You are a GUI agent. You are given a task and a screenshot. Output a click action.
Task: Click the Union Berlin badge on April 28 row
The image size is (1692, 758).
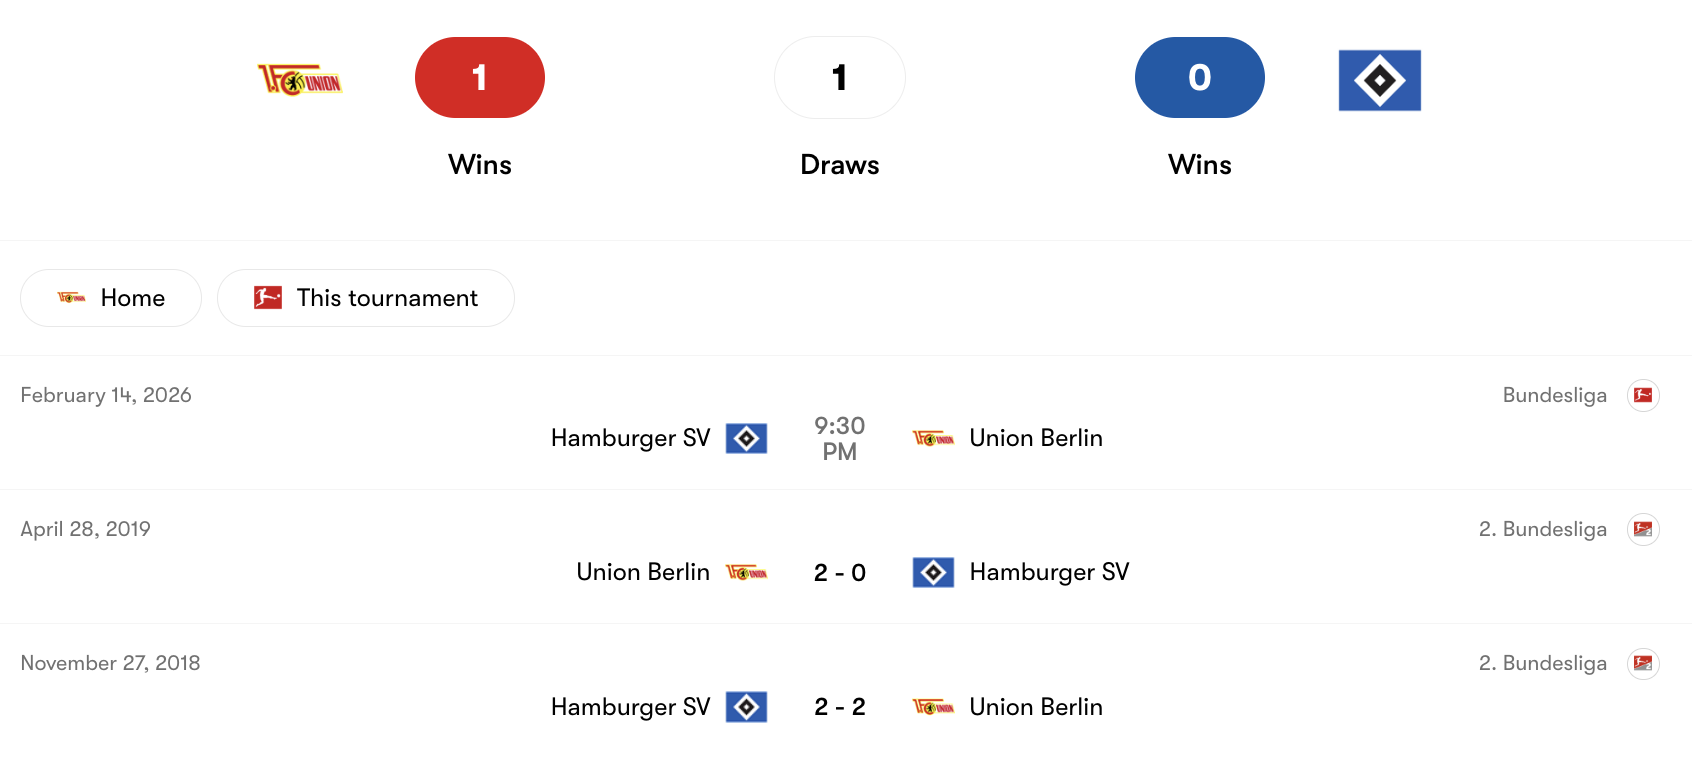pyautogui.click(x=745, y=572)
